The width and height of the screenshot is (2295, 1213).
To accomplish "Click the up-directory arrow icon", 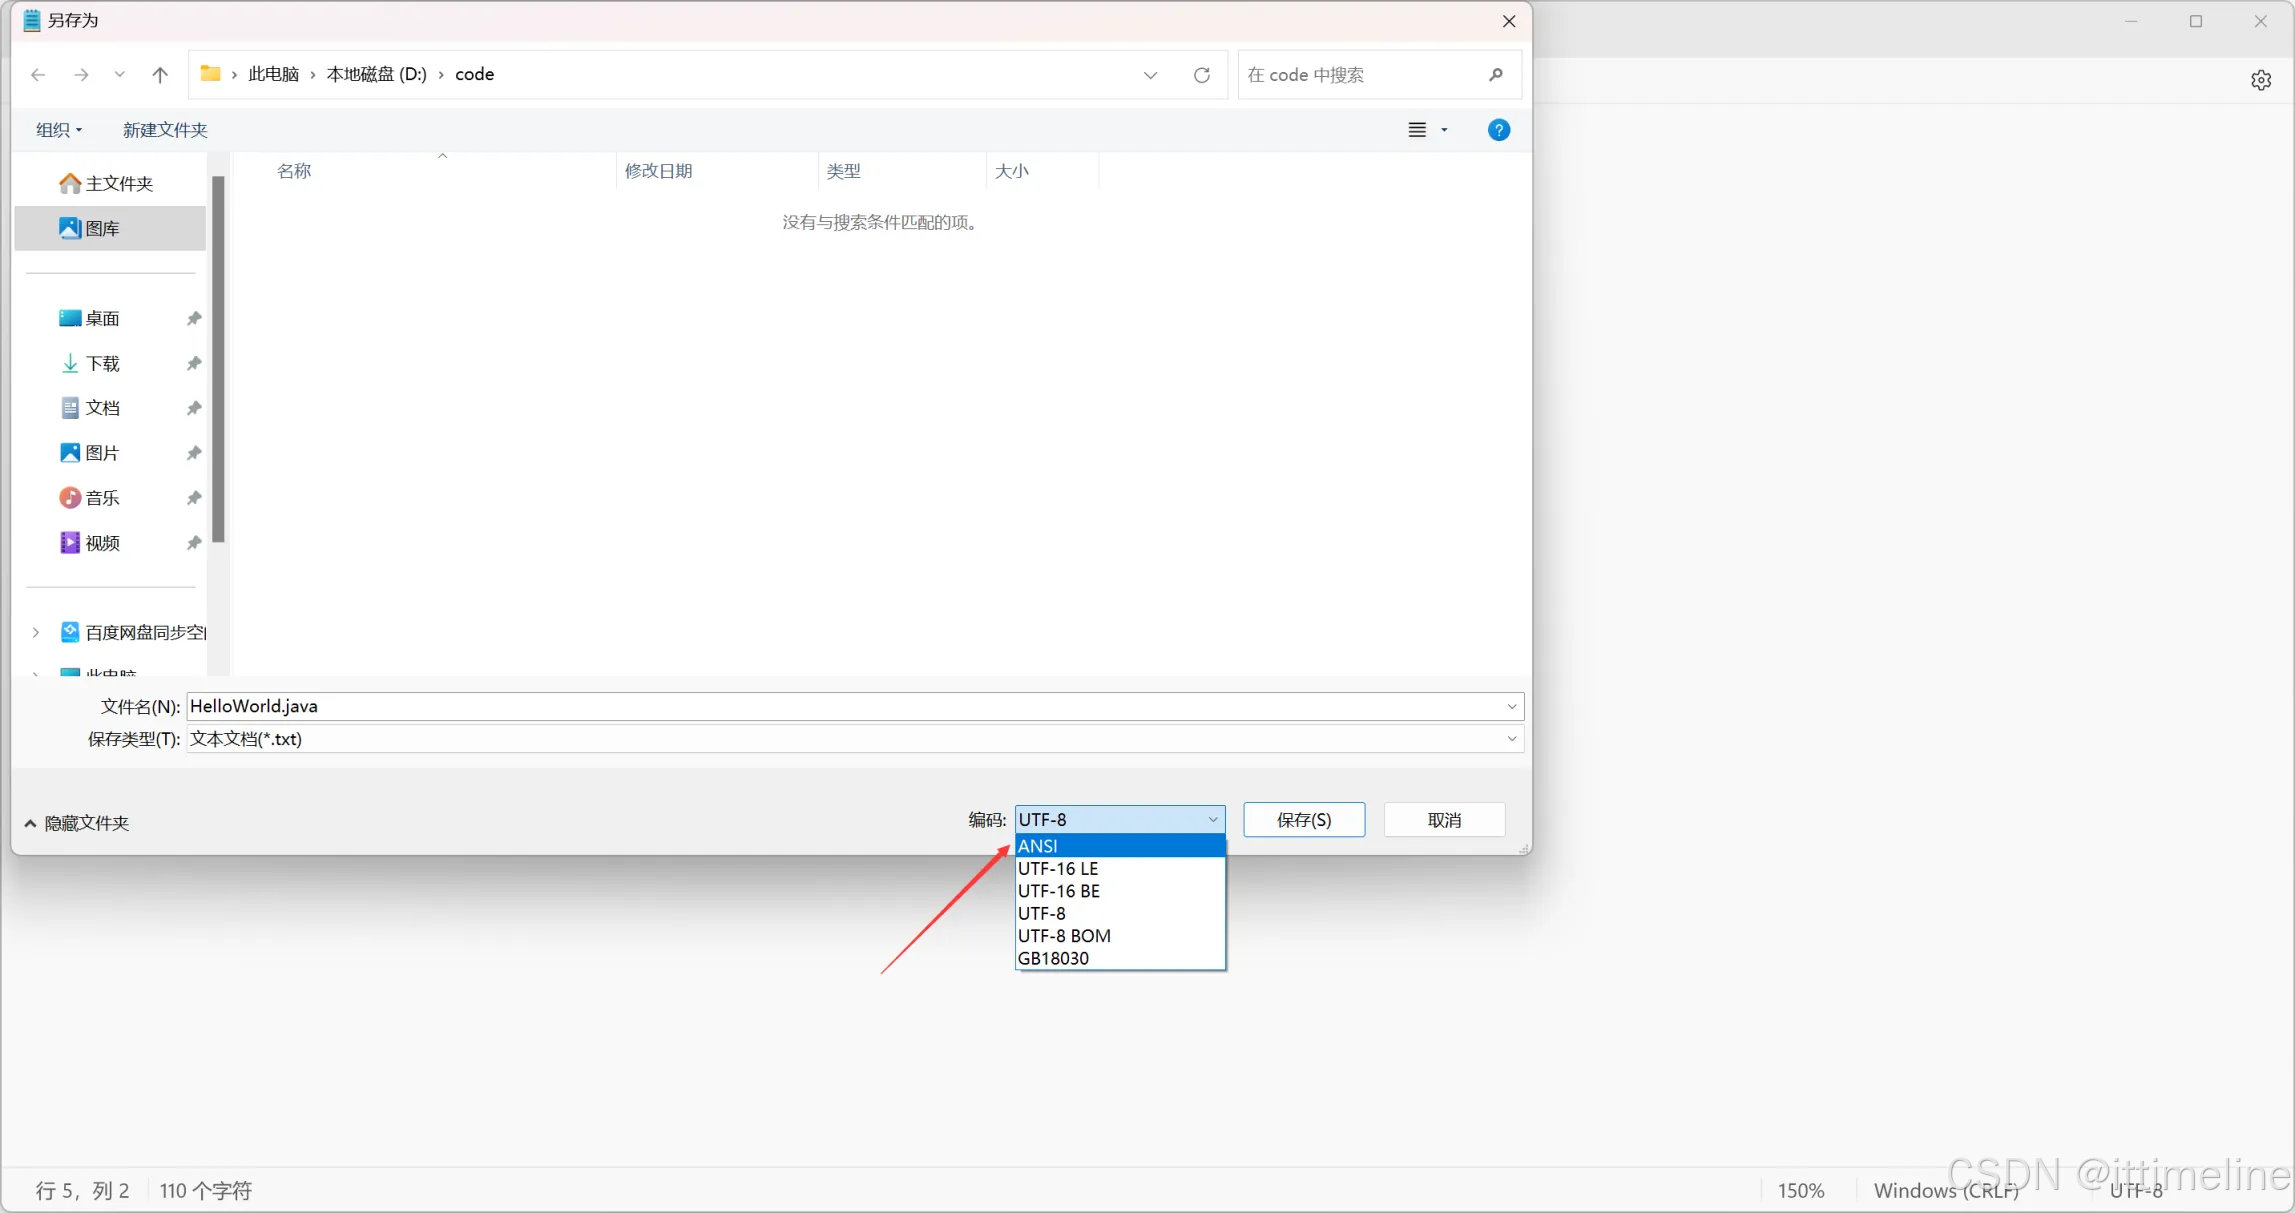I will (160, 74).
